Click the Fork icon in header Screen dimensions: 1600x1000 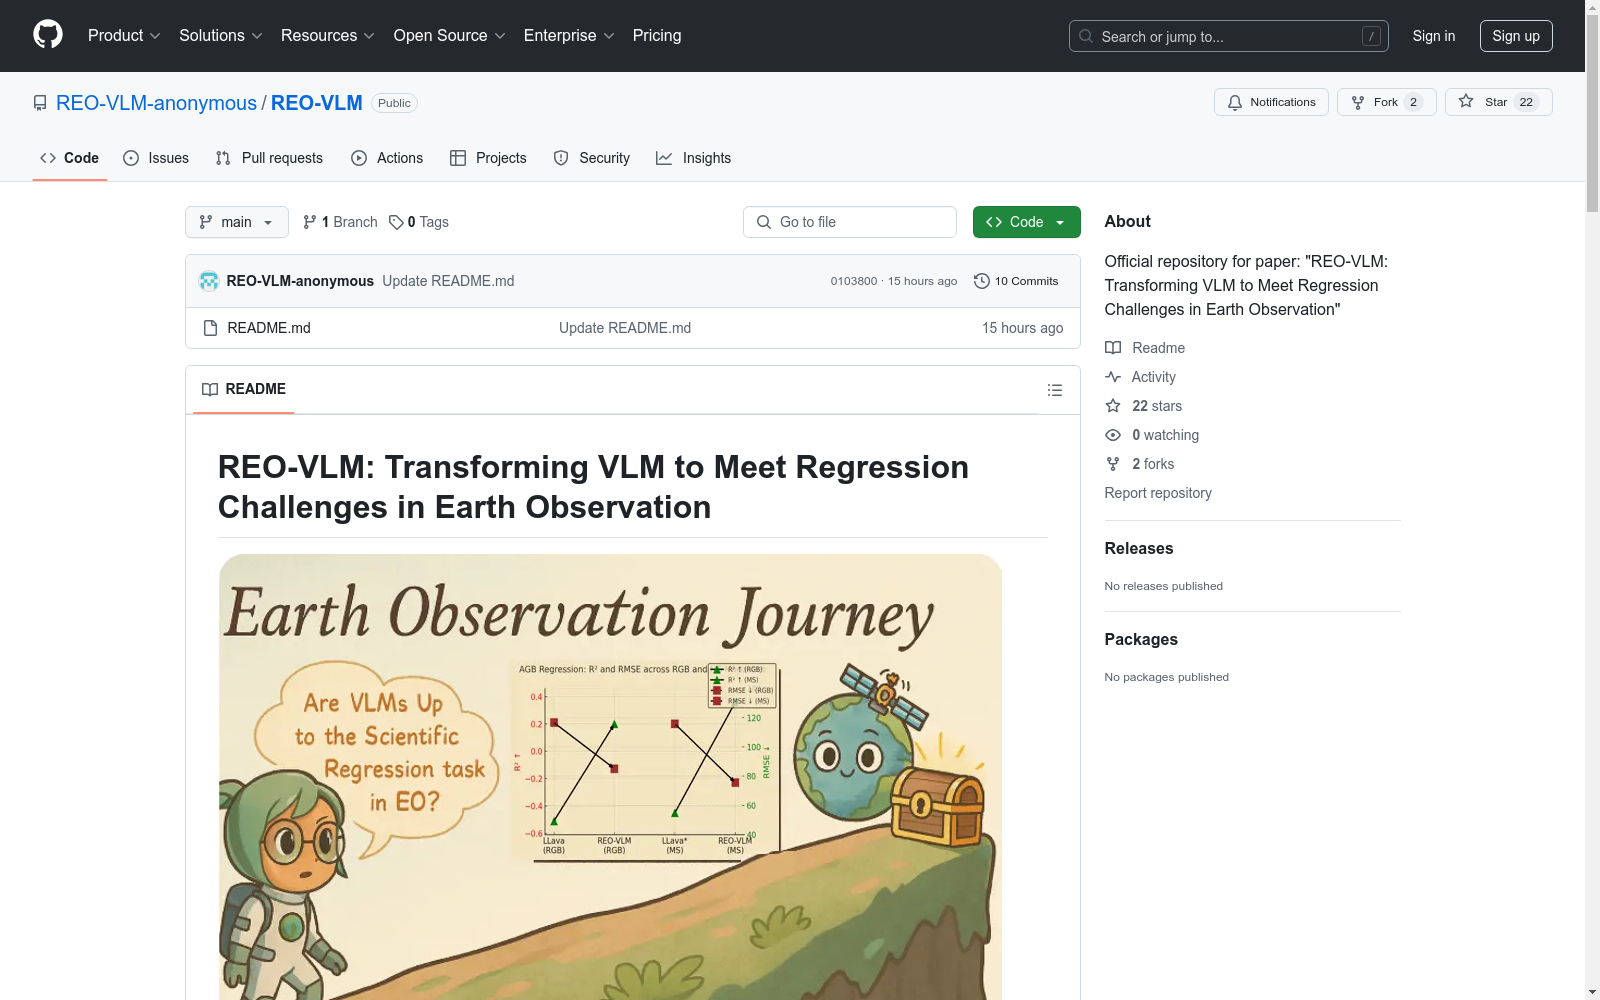pos(1358,102)
